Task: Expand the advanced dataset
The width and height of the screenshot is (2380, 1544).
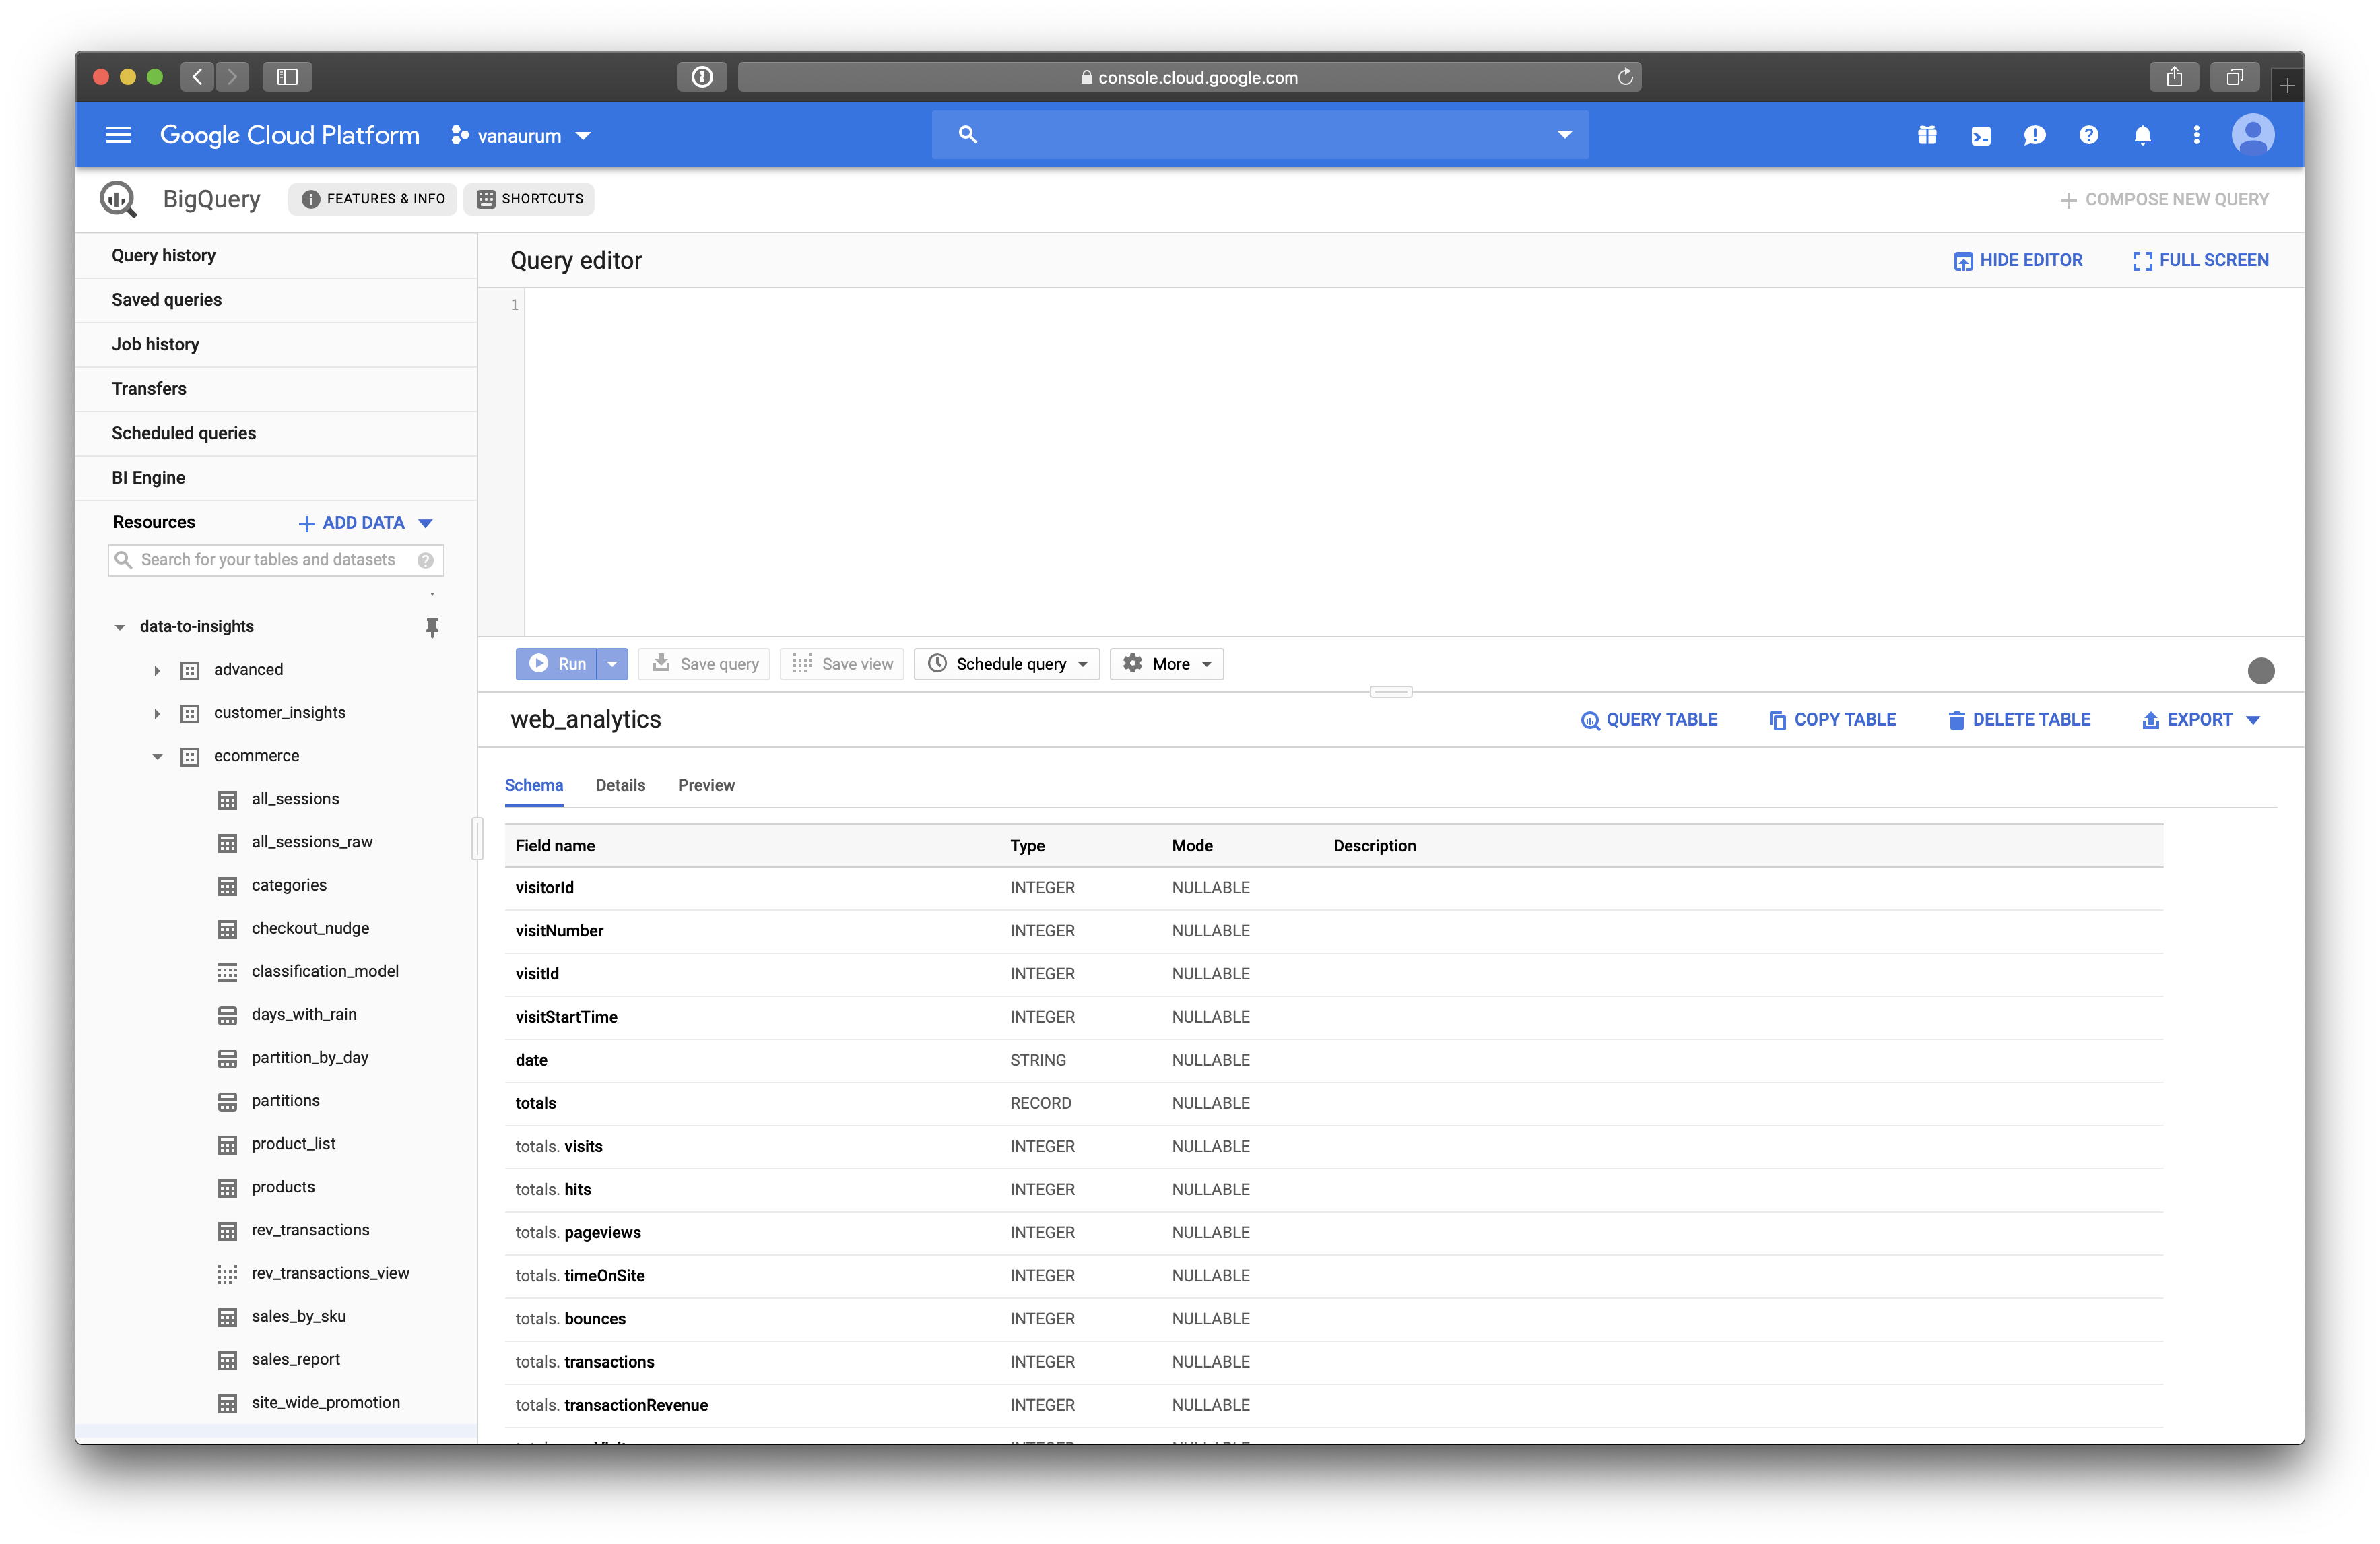Action: click(x=156, y=670)
